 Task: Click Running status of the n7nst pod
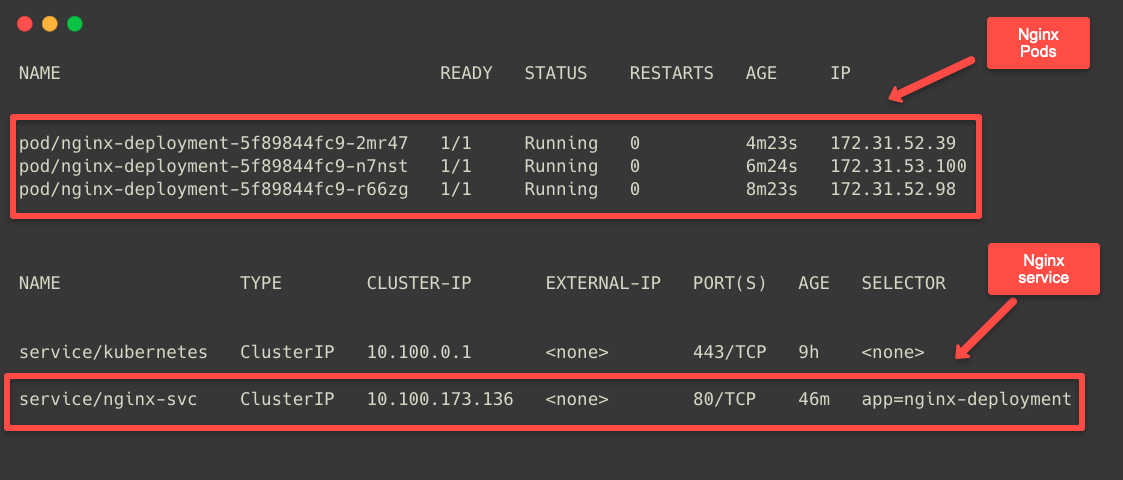(x=561, y=166)
